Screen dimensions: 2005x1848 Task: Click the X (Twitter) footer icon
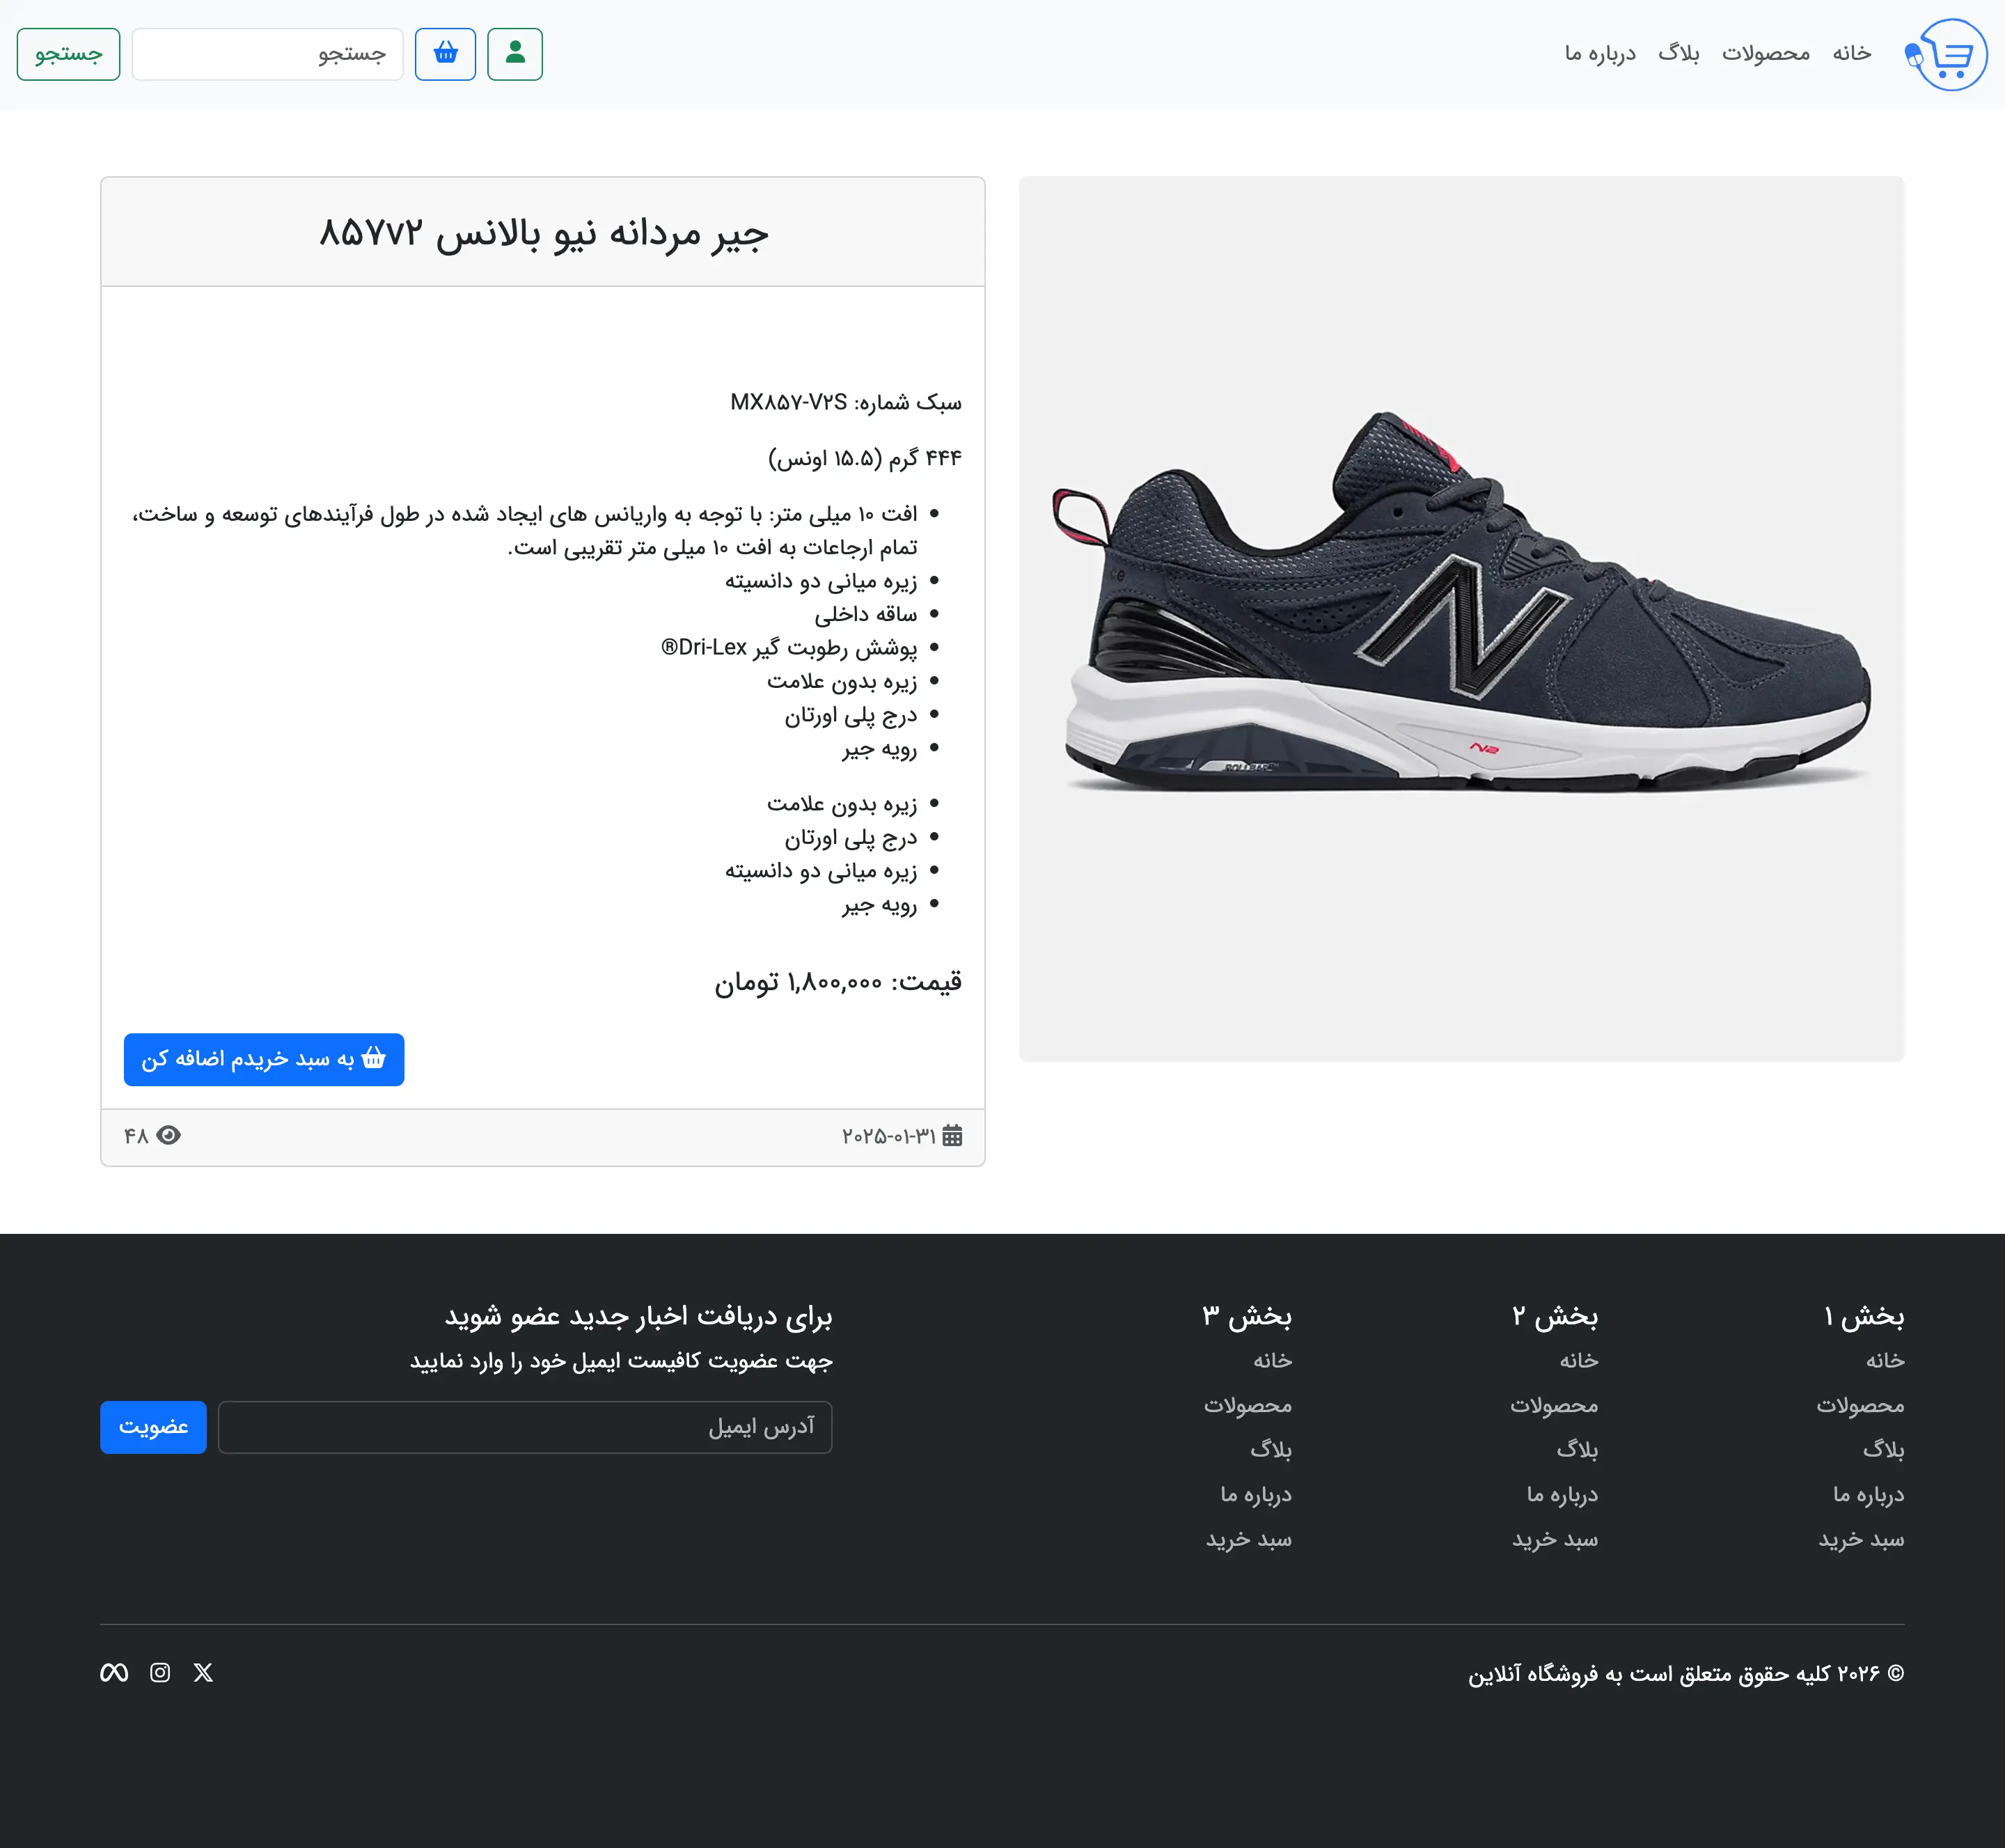coord(203,1672)
